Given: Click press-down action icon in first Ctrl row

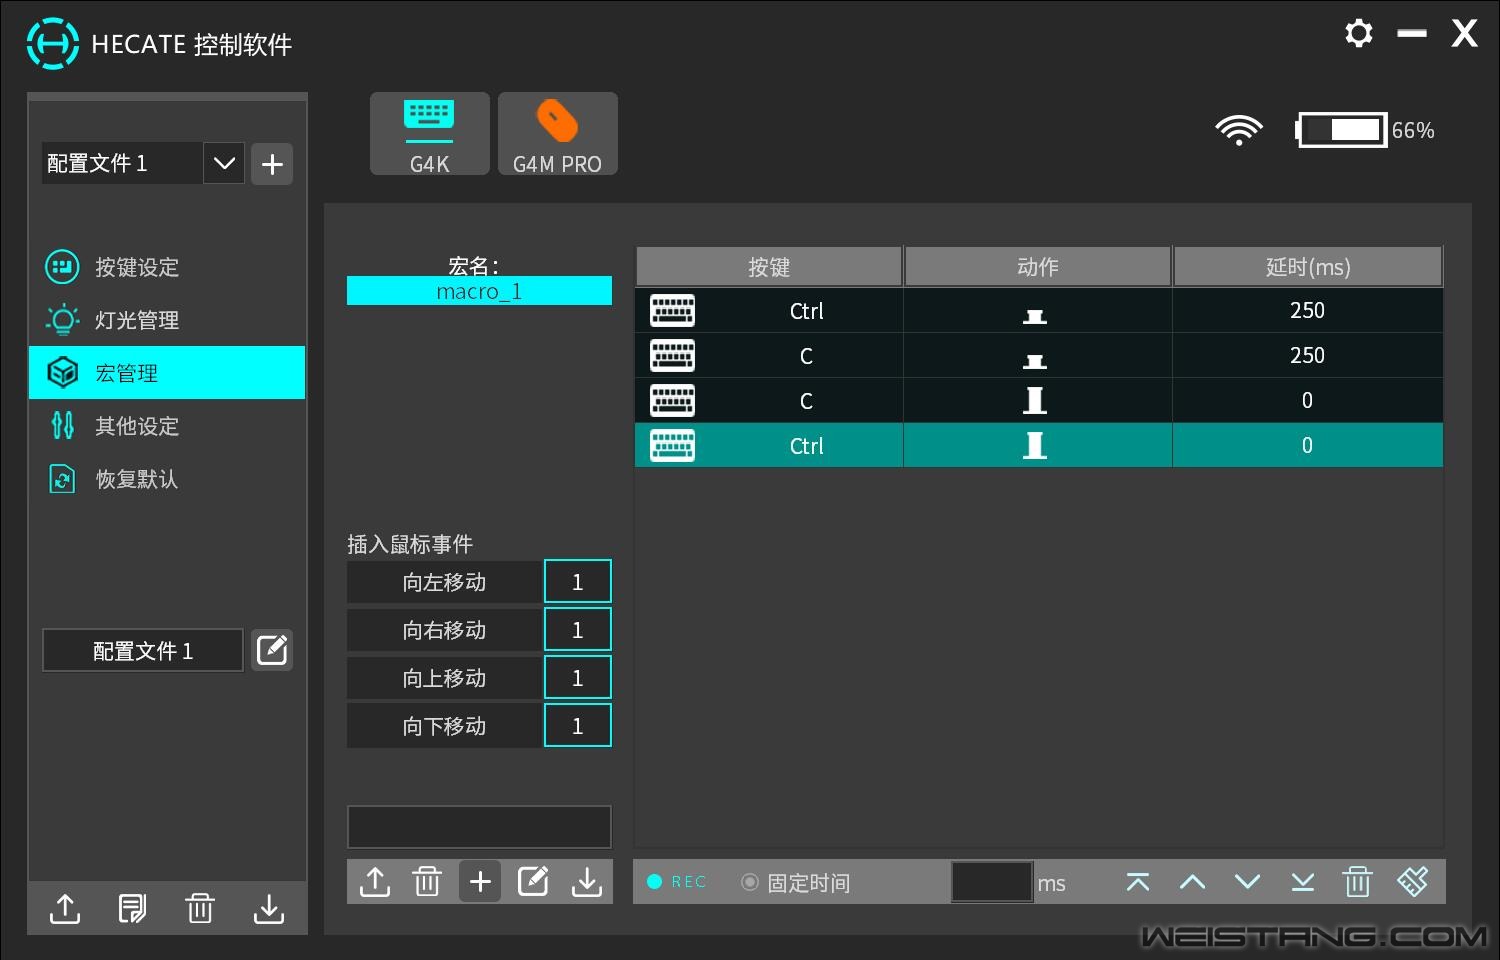Looking at the screenshot, I should click(x=1035, y=316).
